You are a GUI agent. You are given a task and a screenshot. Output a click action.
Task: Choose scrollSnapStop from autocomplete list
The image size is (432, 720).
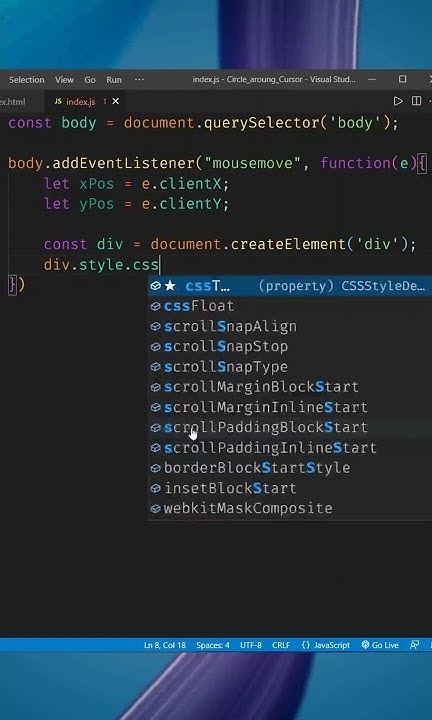pos(290,346)
